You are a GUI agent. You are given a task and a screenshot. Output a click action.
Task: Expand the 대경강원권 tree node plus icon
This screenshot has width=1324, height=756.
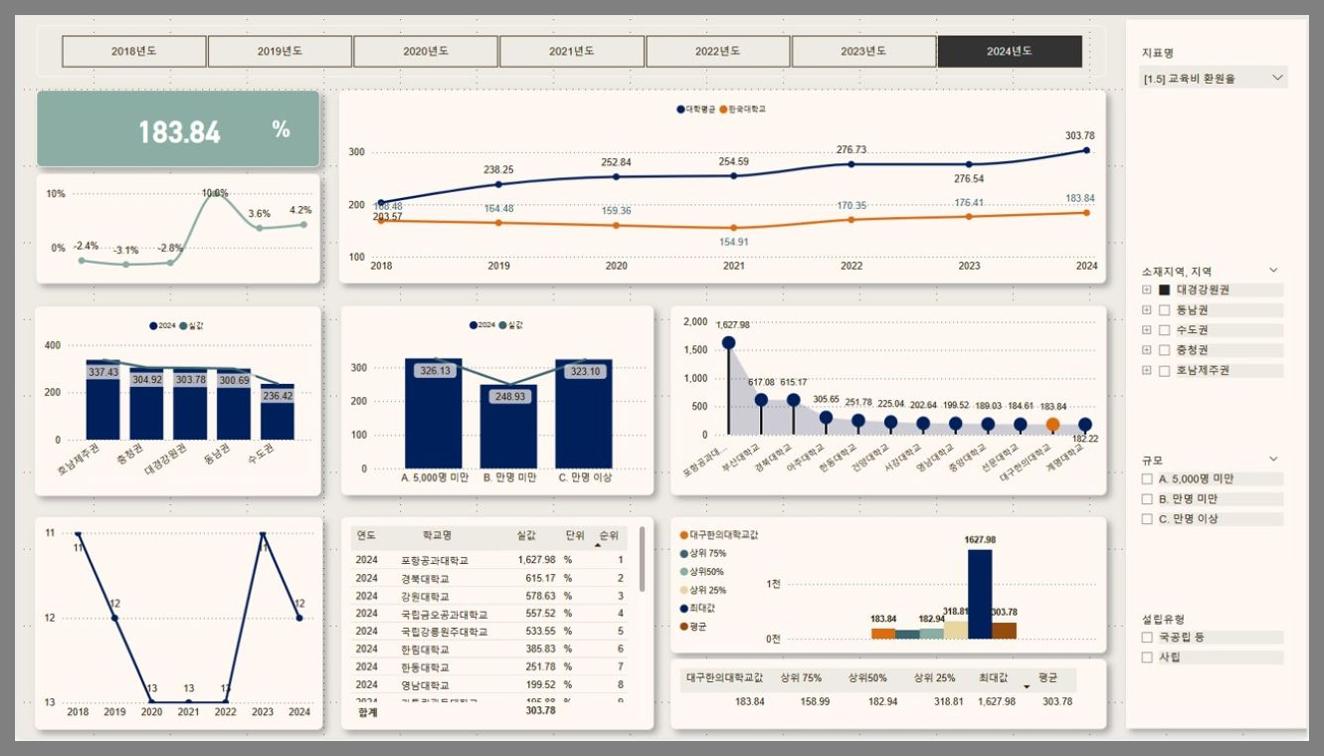pyautogui.click(x=1146, y=290)
